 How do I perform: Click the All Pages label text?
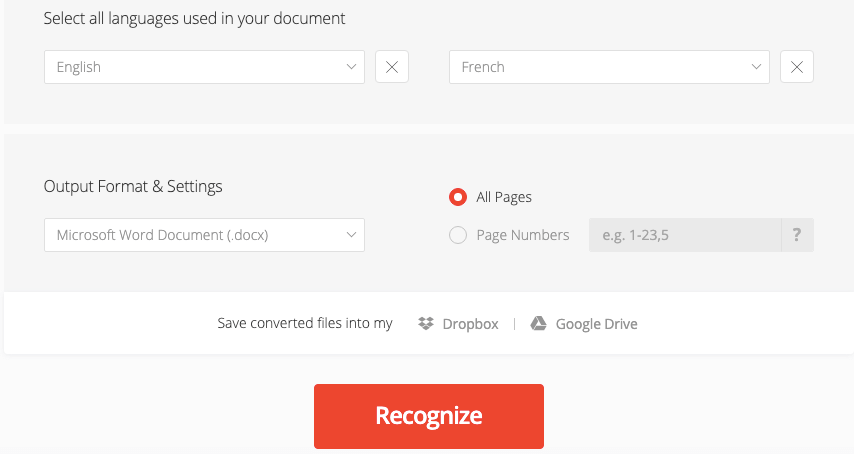504,197
